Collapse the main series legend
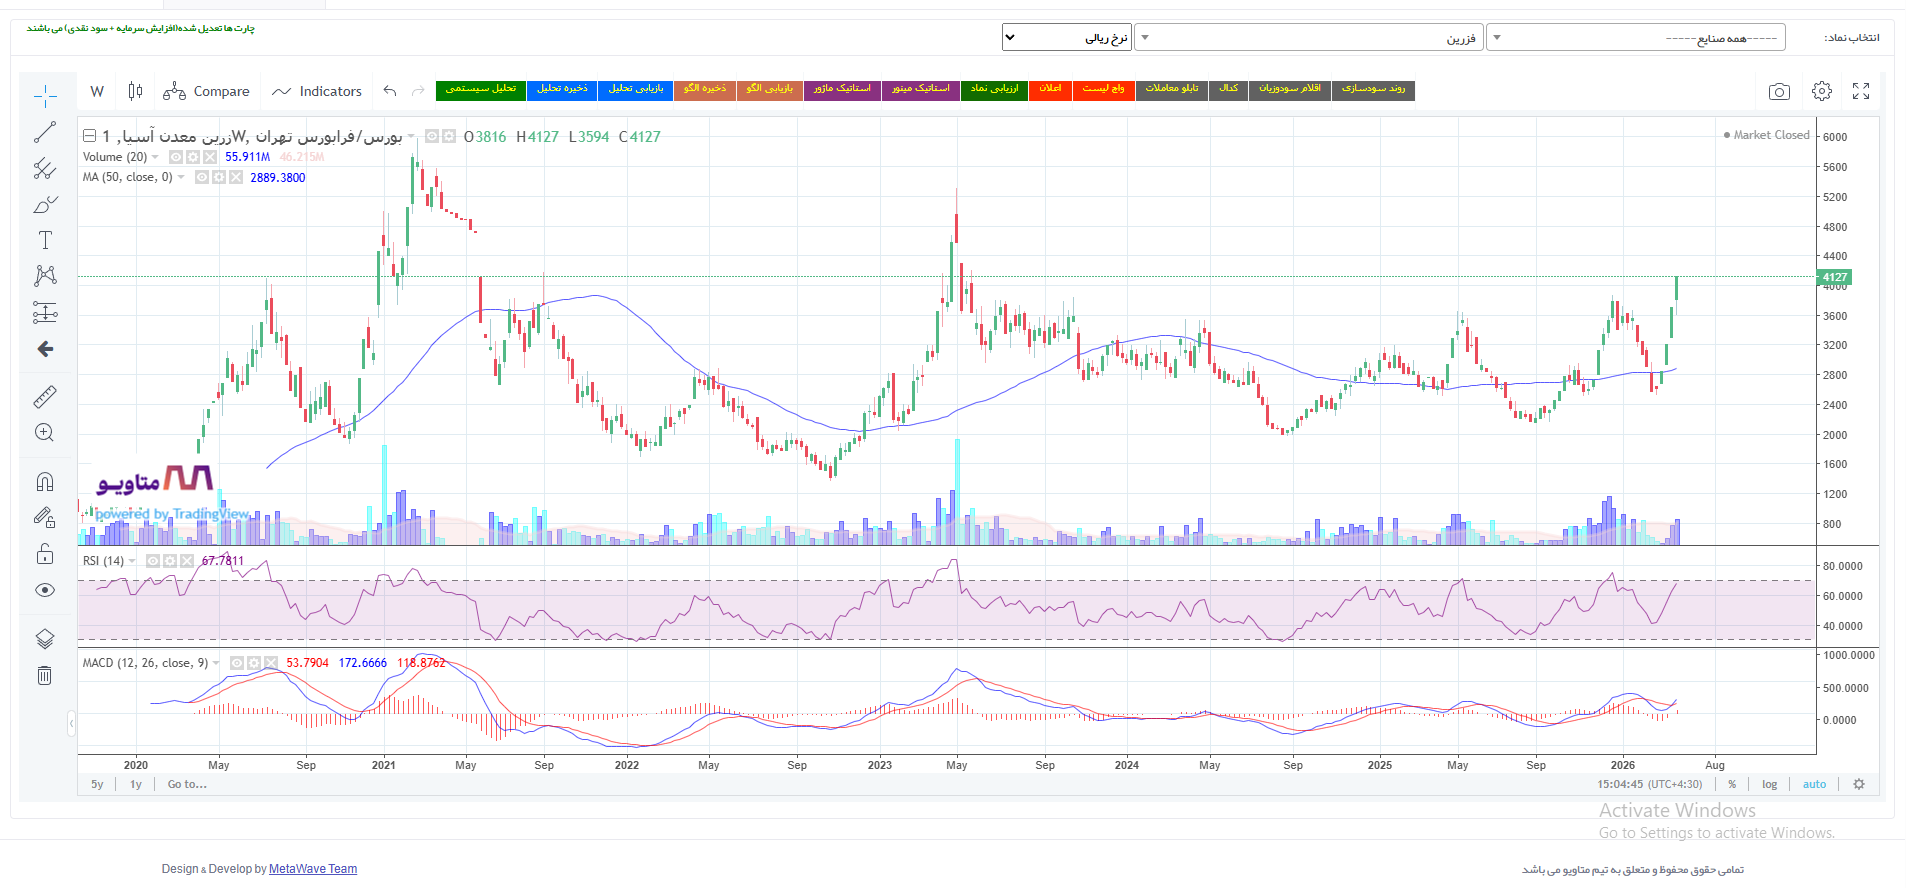 coord(89,136)
